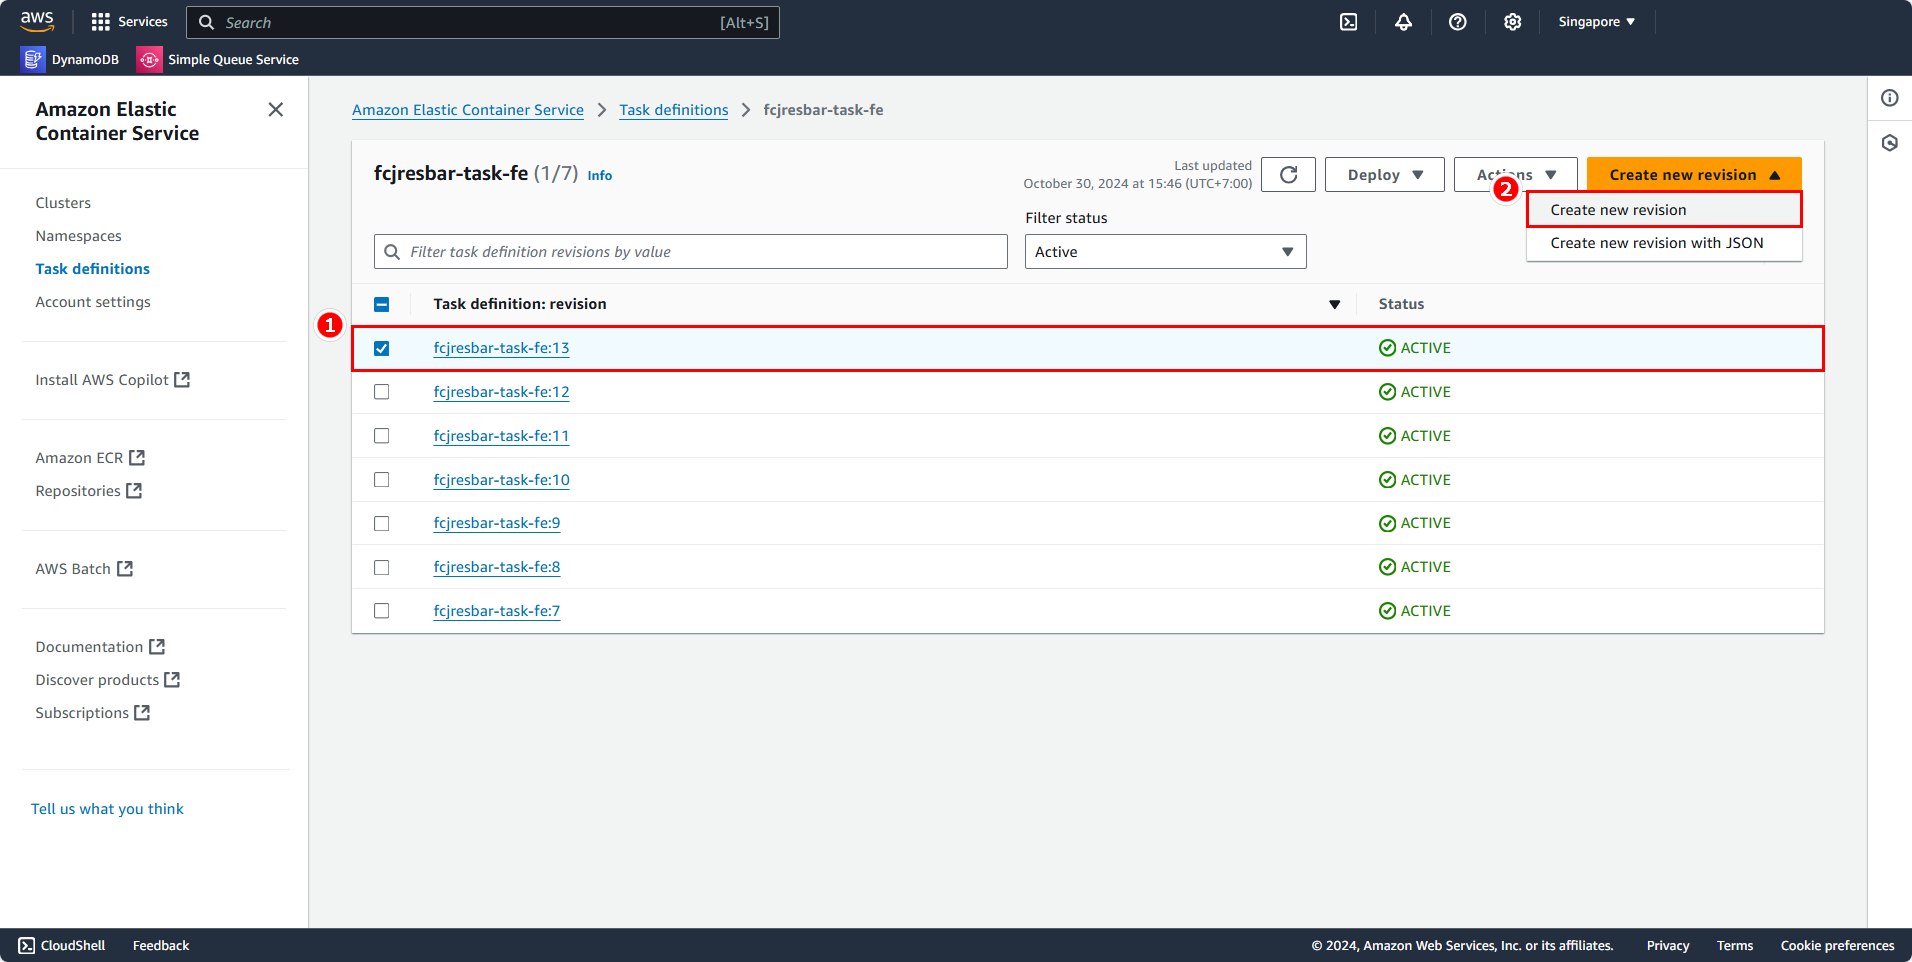Viewport: 1912px width, 962px height.
Task: Expand the Actions dropdown button
Action: point(1515,175)
